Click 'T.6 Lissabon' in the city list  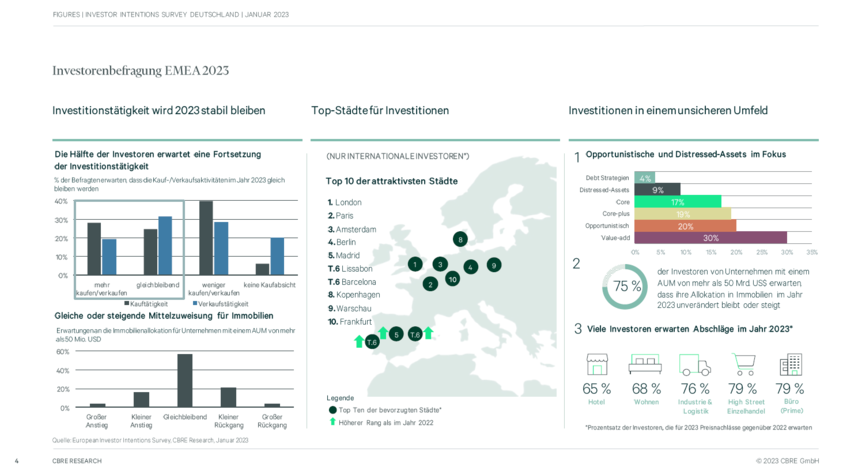pyautogui.click(x=350, y=269)
